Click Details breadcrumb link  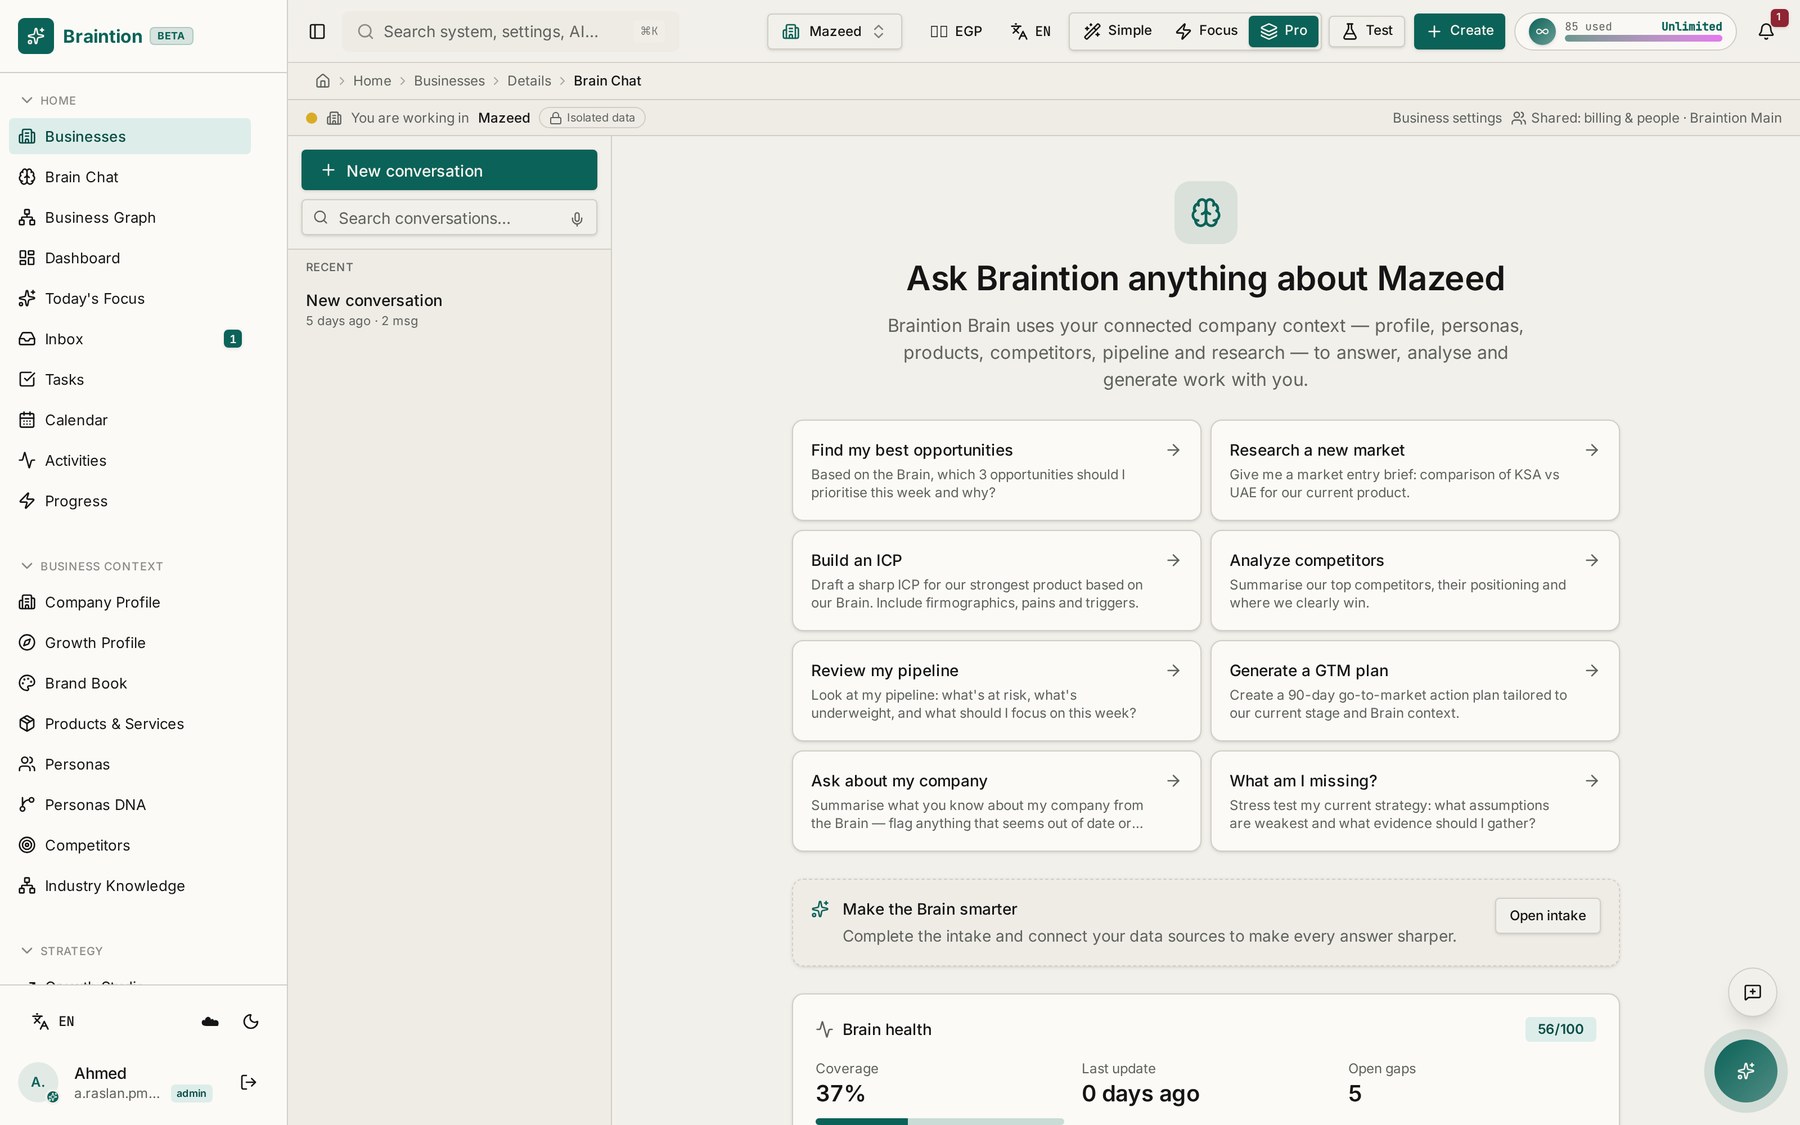click(x=529, y=81)
